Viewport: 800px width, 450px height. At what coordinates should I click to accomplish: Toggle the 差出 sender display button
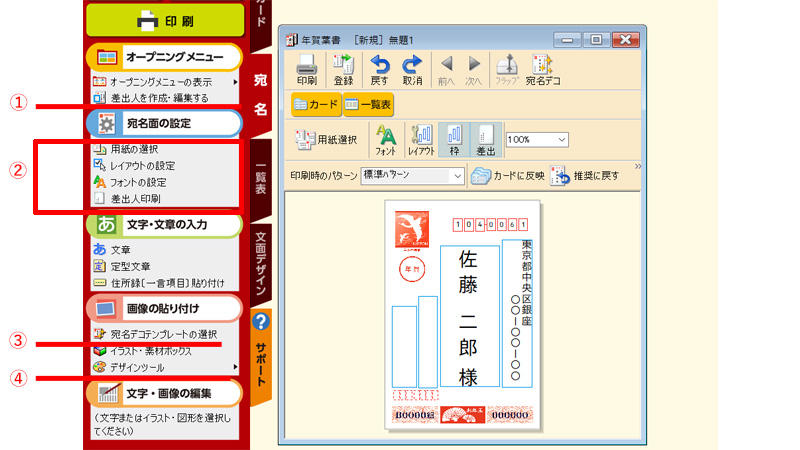486,140
